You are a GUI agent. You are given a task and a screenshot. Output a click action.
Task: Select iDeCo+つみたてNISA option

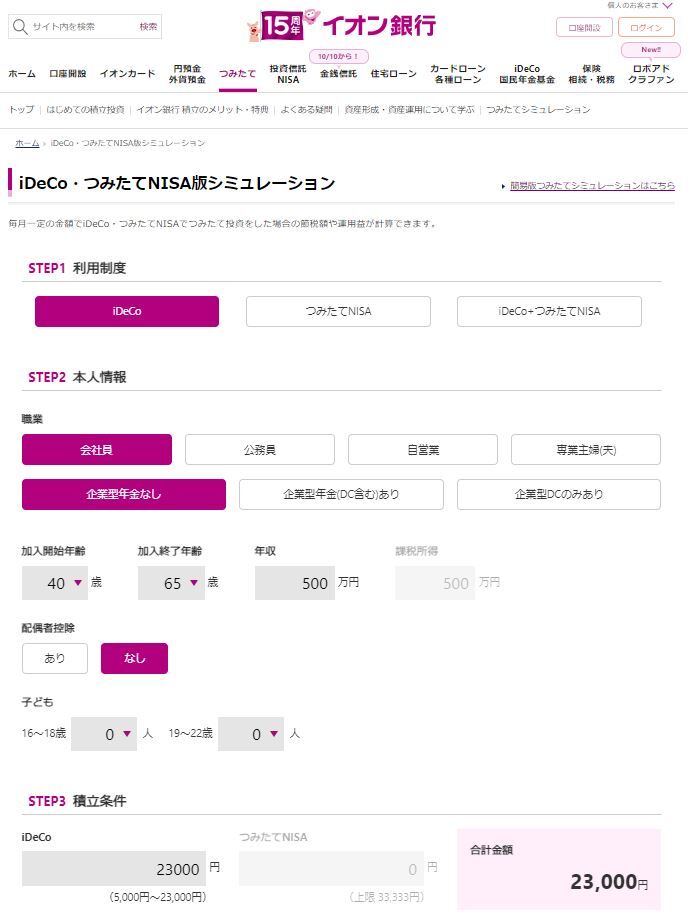549,312
